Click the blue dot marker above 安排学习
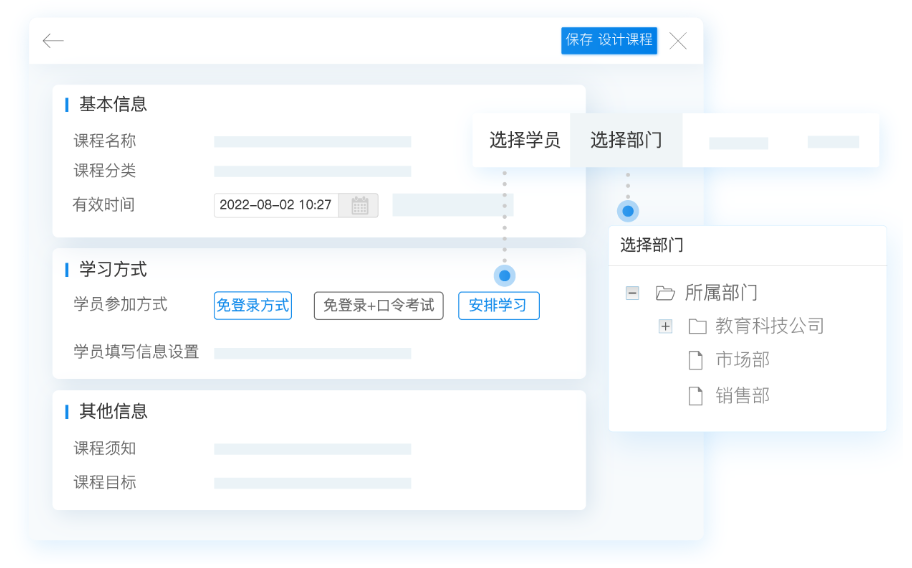 click(x=505, y=275)
